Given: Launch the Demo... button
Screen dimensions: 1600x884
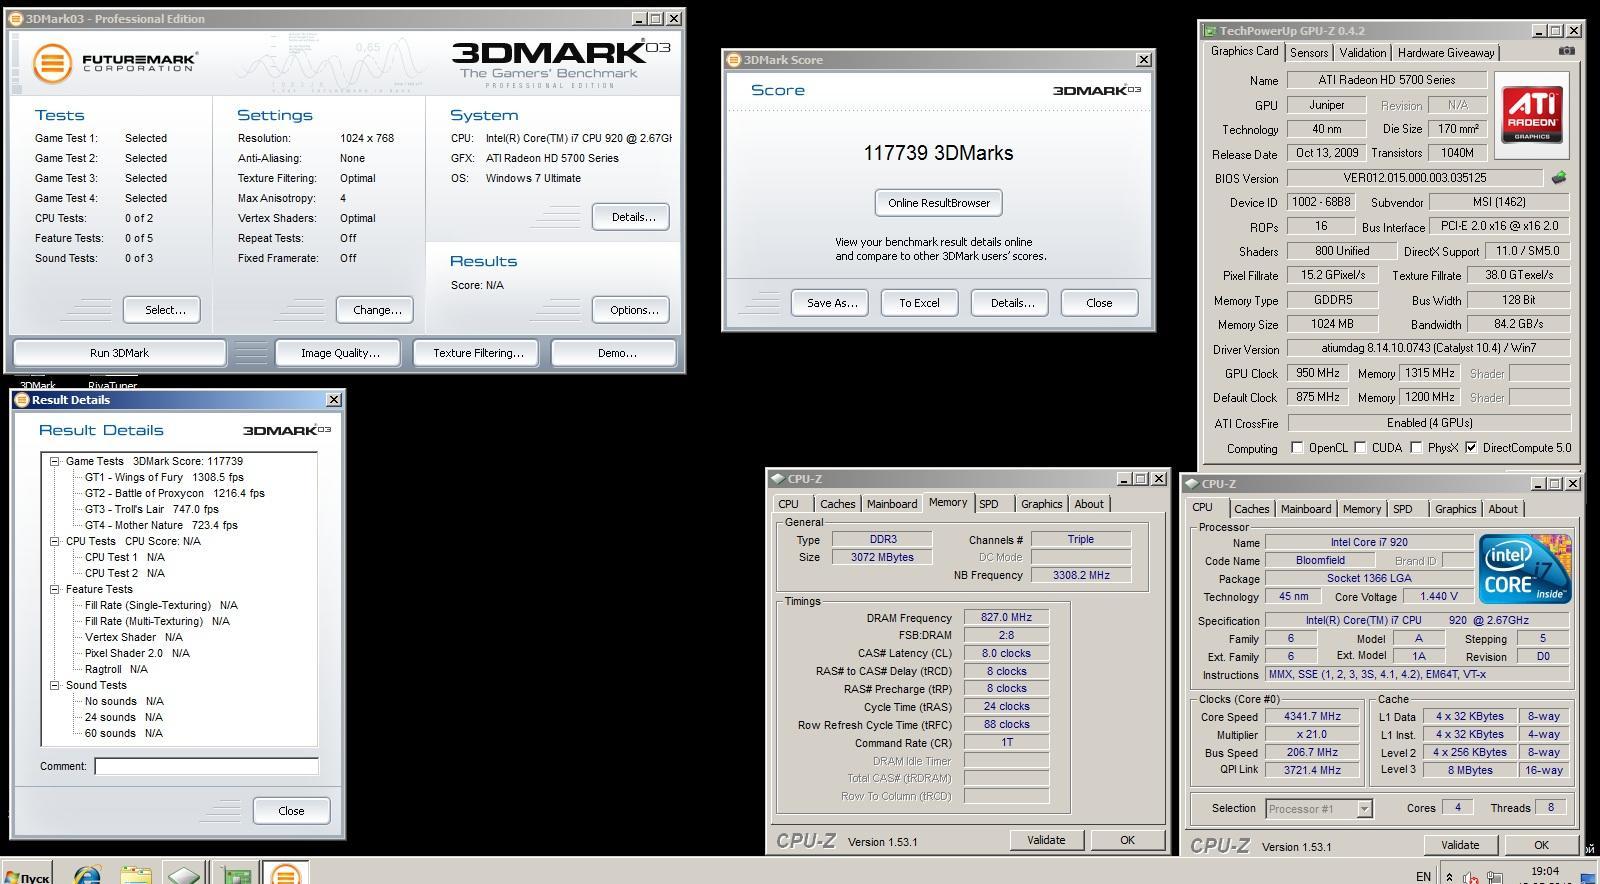Looking at the screenshot, I should [x=615, y=353].
